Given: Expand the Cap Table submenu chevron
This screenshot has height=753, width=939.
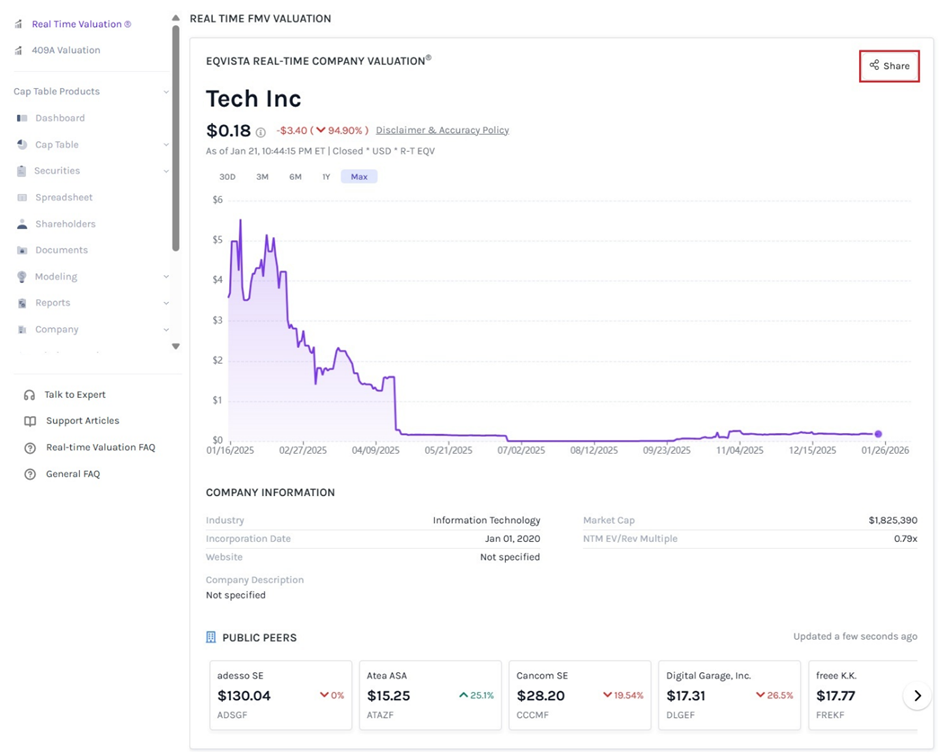Looking at the screenshot, I should click(166, 144).
